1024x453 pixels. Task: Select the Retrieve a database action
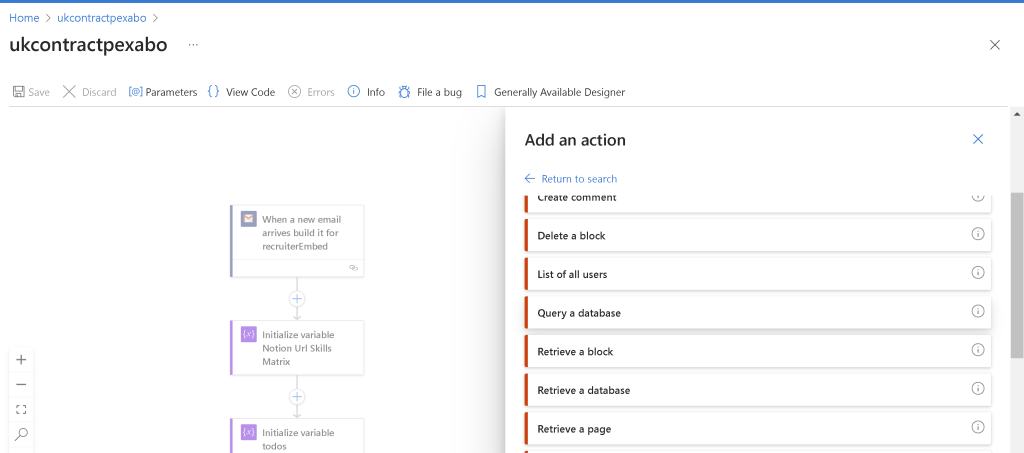(758, 390)
